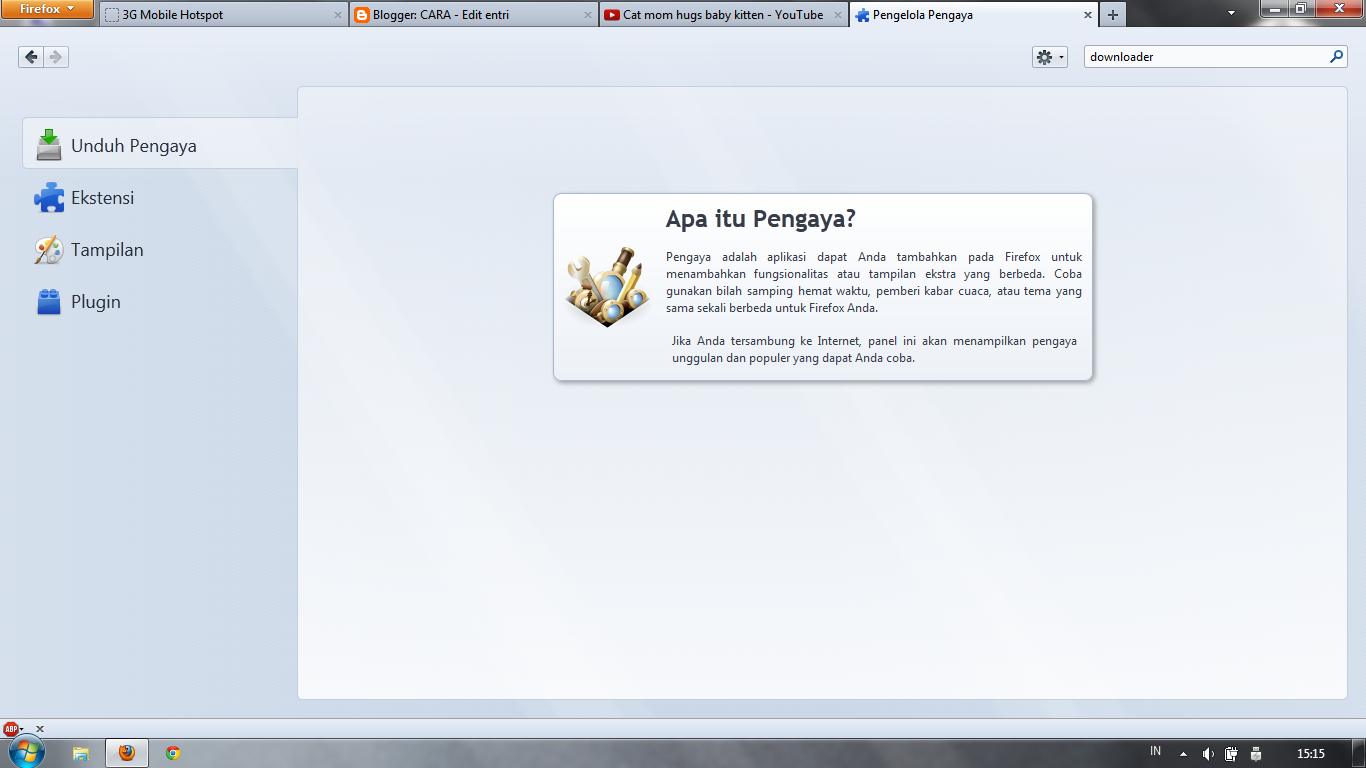Click the IN language indicator
The width and height of the screenshot is (1366, 768).
(1155, 751)
